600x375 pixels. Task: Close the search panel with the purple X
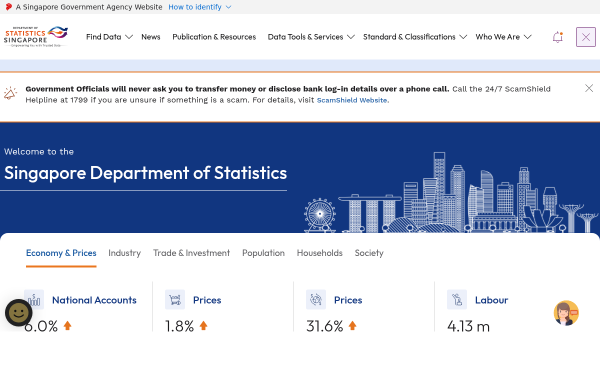click(x=586, y=37)
